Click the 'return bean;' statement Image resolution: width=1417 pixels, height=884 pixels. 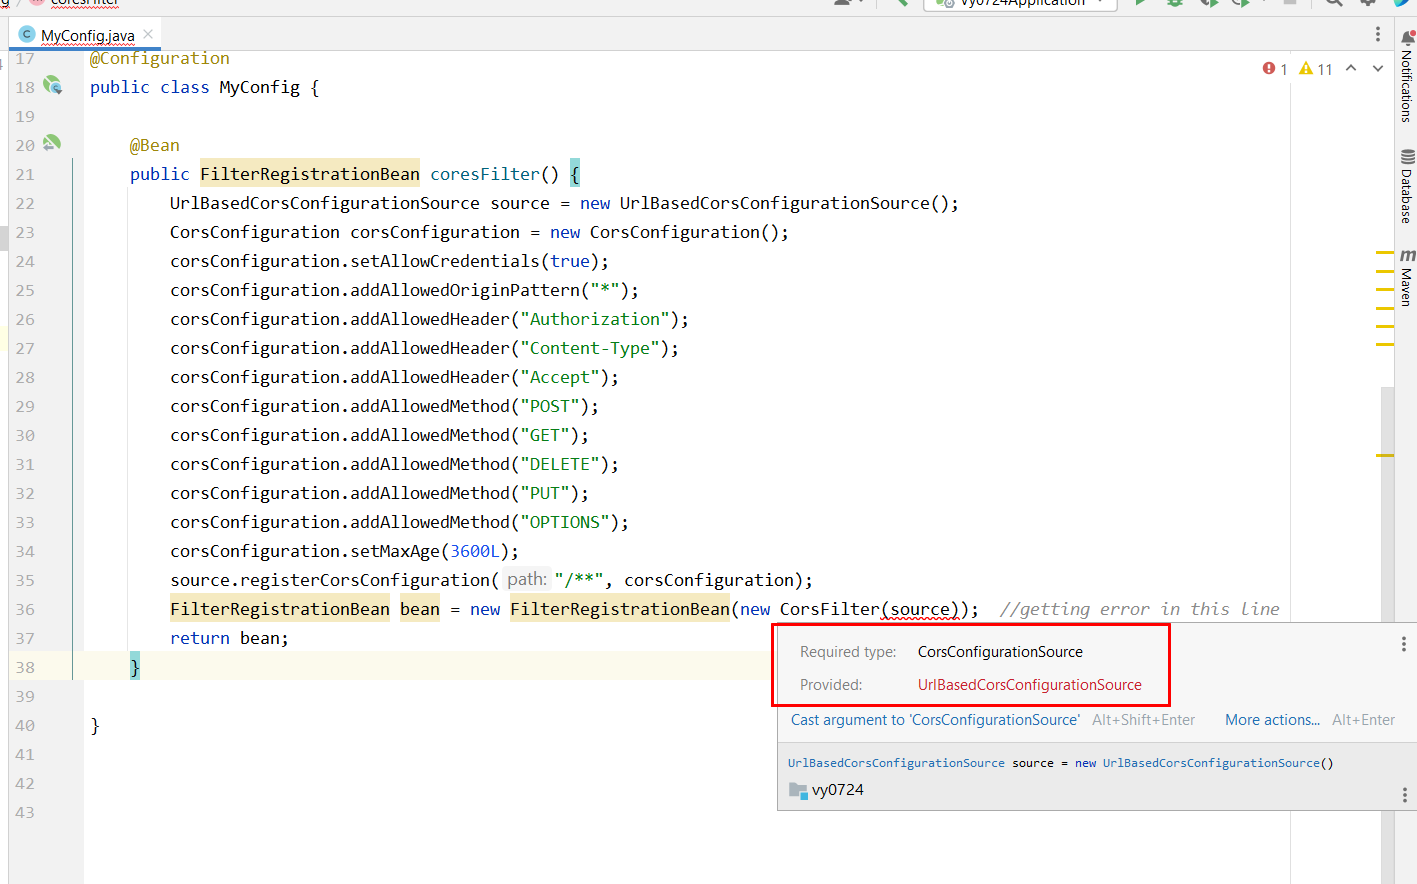(x=229, y=638)
